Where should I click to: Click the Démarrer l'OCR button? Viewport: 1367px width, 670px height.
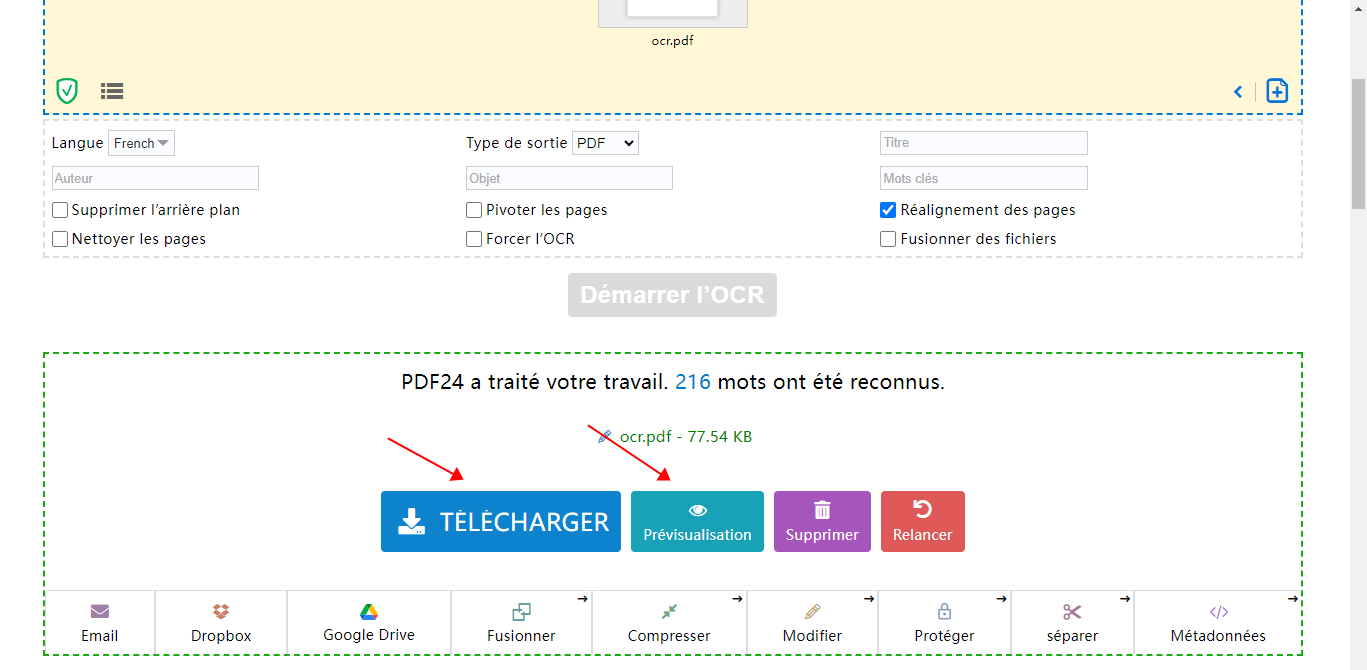pyautogui.click(x=672, y=295)
